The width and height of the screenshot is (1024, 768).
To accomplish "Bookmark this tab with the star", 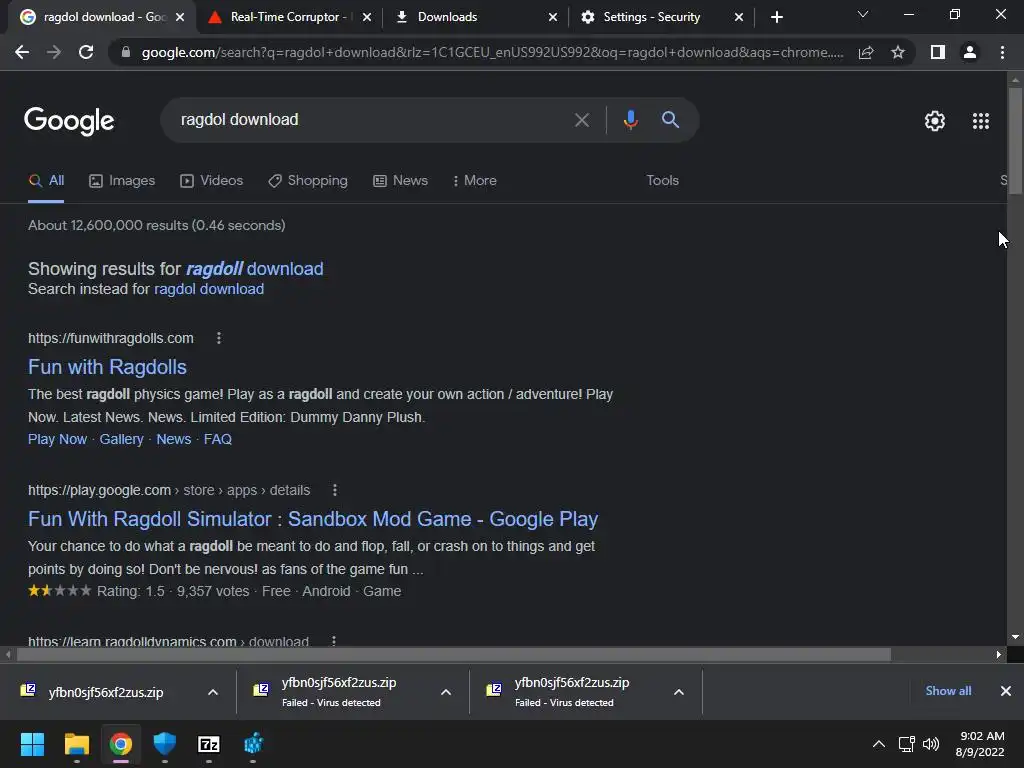I will (898, 52).
